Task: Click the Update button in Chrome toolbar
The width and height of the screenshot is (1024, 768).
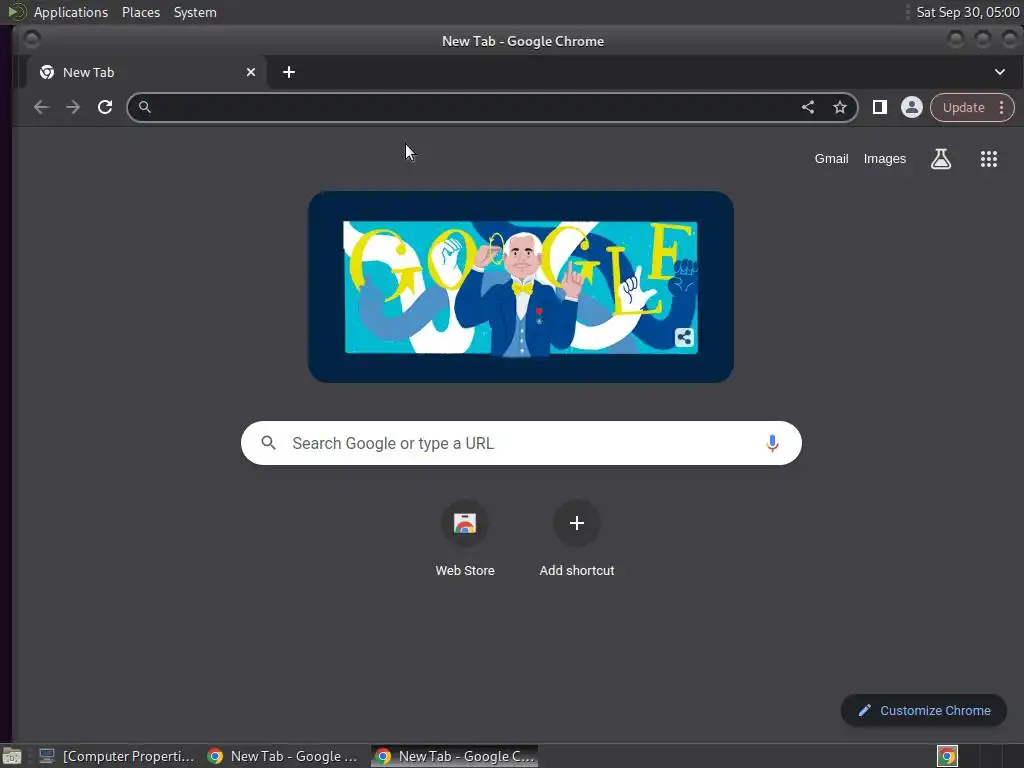Action: (x=963, y=108)
